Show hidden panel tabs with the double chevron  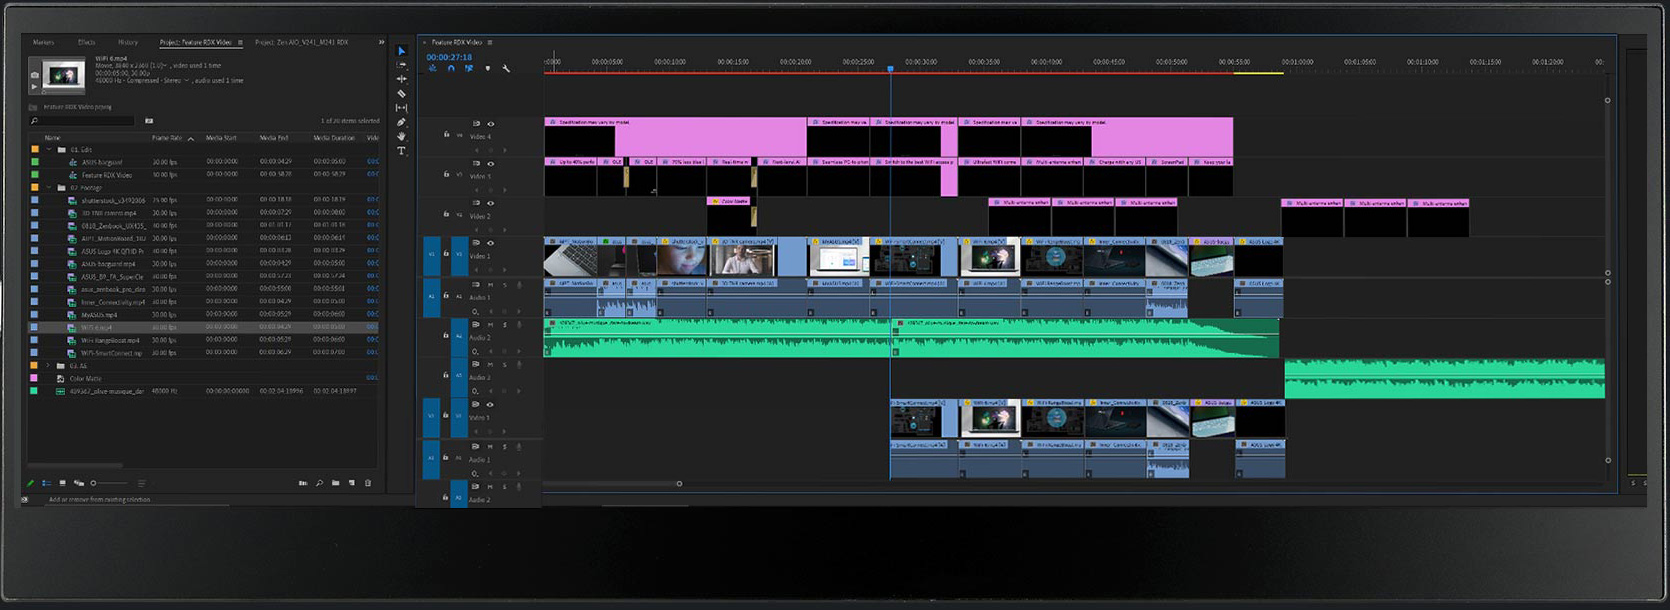coord(380,42)
